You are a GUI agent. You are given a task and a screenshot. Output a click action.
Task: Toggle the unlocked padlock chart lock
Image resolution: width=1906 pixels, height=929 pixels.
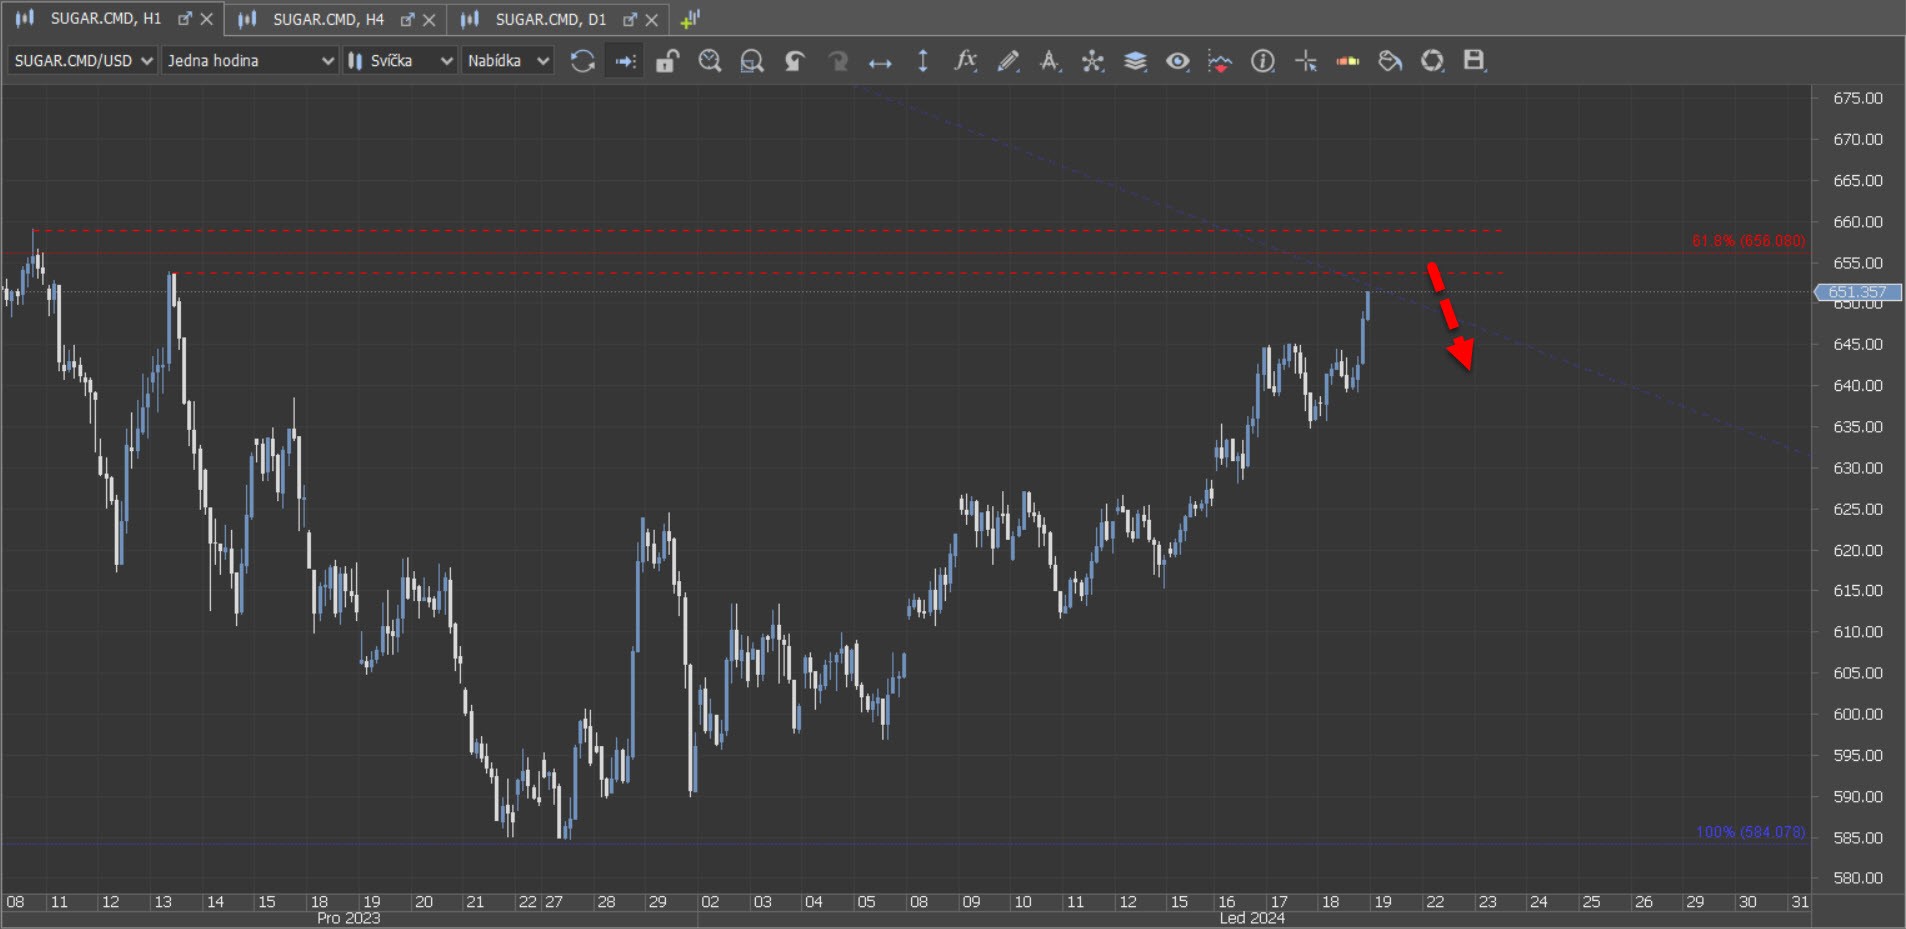[x=667, y=61]
